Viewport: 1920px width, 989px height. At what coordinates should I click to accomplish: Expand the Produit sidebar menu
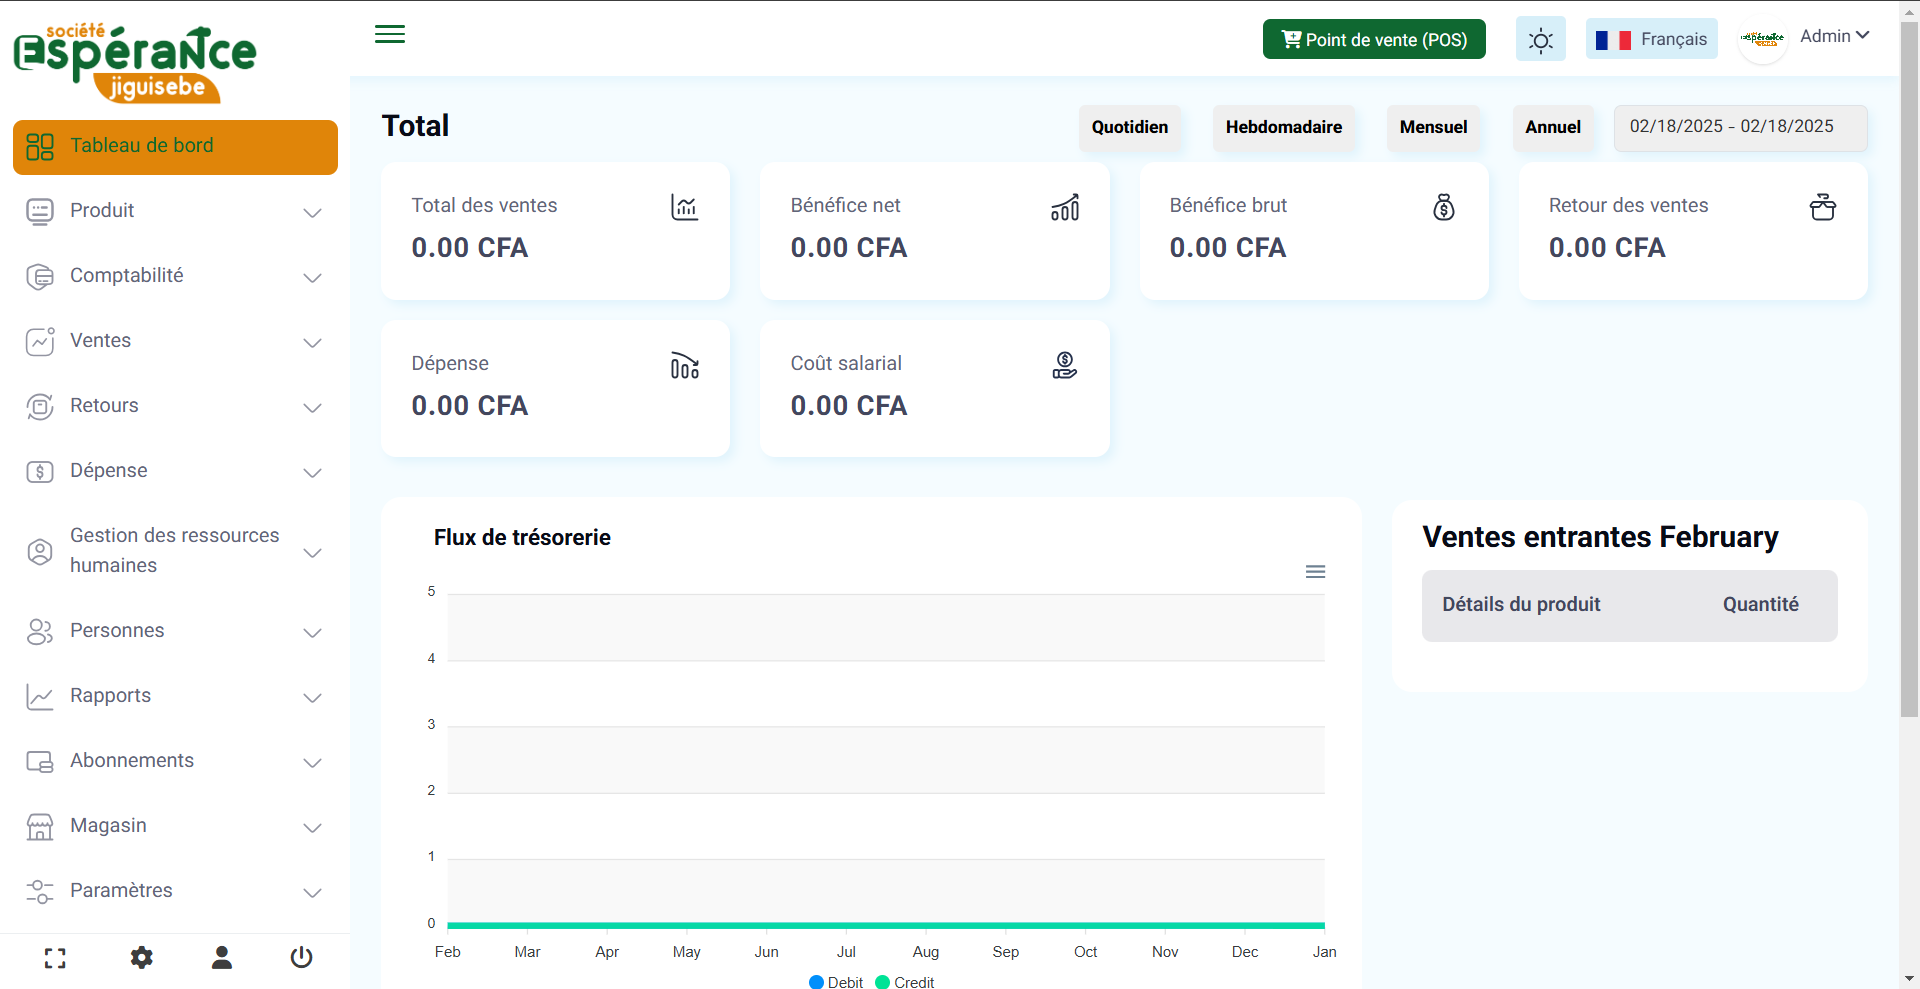[x=175, y=211]
